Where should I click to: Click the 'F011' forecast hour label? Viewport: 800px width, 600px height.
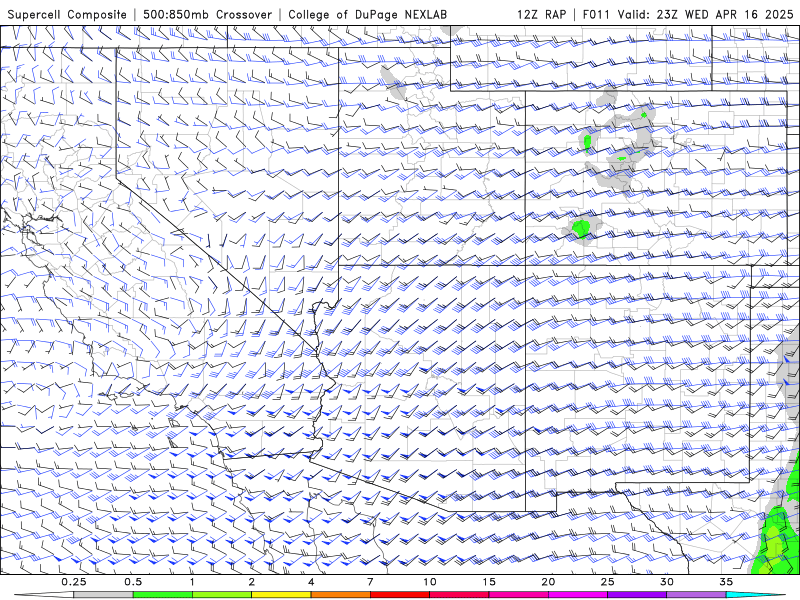(x=596, y=15)
